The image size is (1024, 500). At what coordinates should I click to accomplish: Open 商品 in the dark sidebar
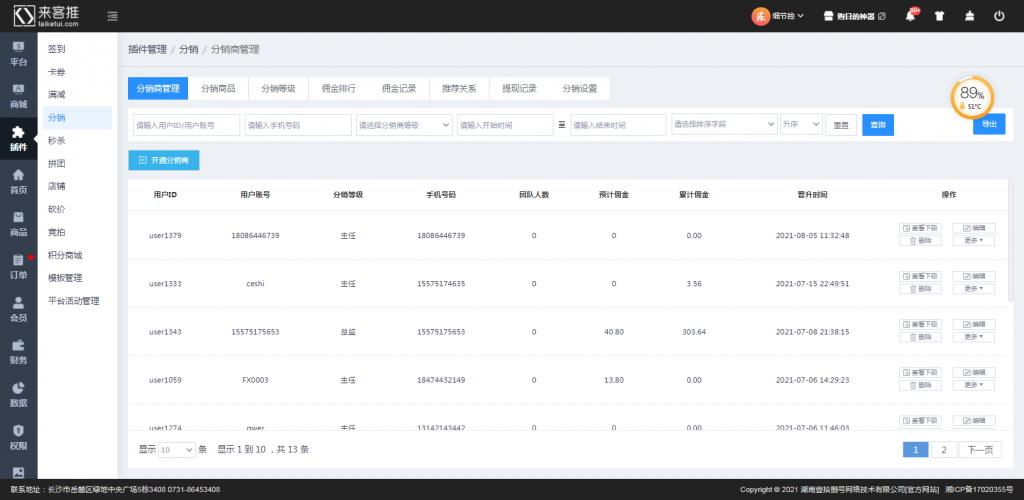[18, 224]
